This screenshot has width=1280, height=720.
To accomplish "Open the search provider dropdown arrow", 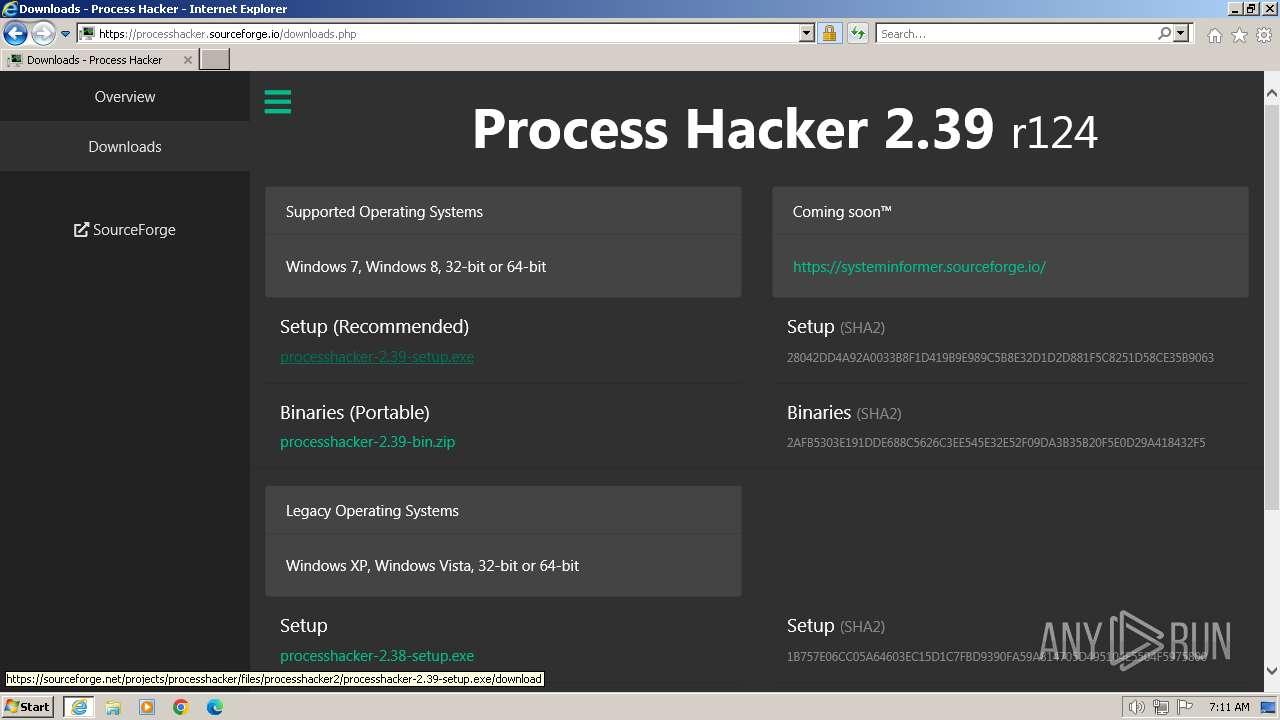I will (1181, 33).
